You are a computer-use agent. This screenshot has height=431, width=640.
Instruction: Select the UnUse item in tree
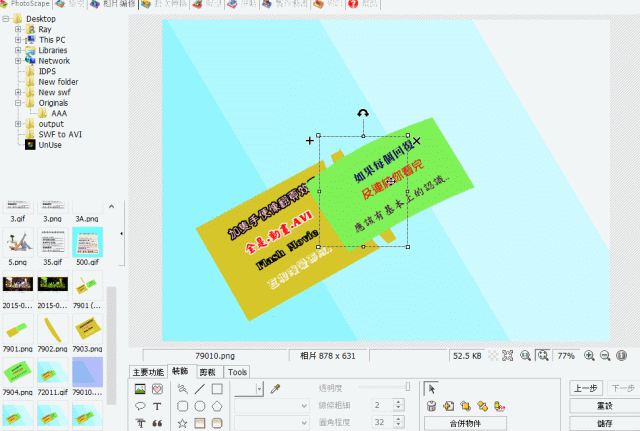tap(50, 145)
